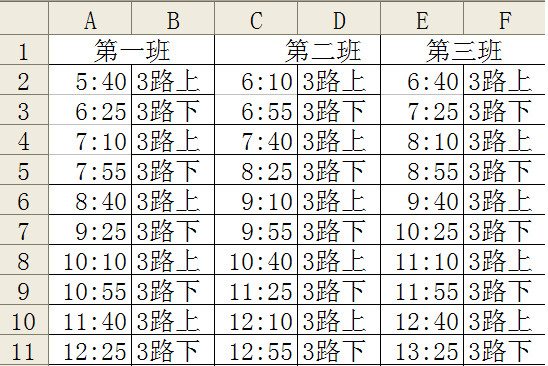Select the merged cell 第二班
This screenshot has width=548, height=366.
click(x=297, y=50)
